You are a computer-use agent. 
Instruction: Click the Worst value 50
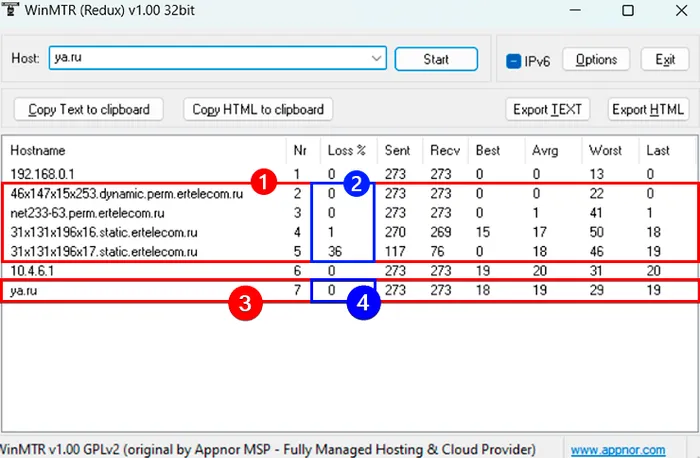point(596,232)
